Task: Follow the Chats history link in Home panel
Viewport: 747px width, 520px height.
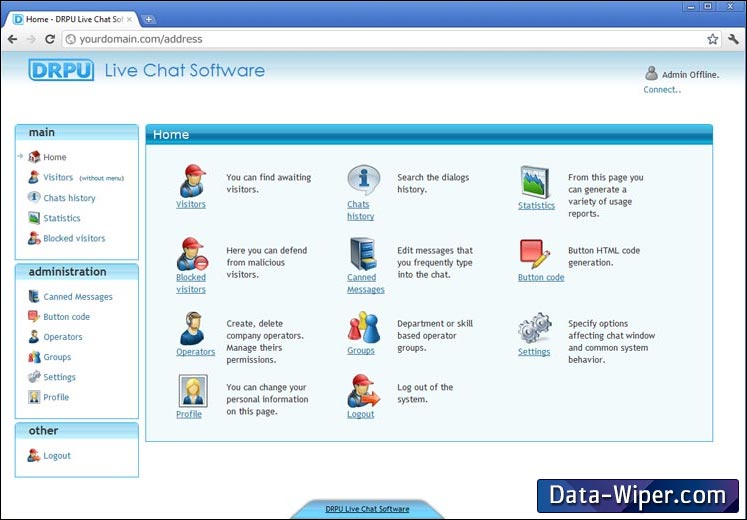Action: click(x=361, y=210)
